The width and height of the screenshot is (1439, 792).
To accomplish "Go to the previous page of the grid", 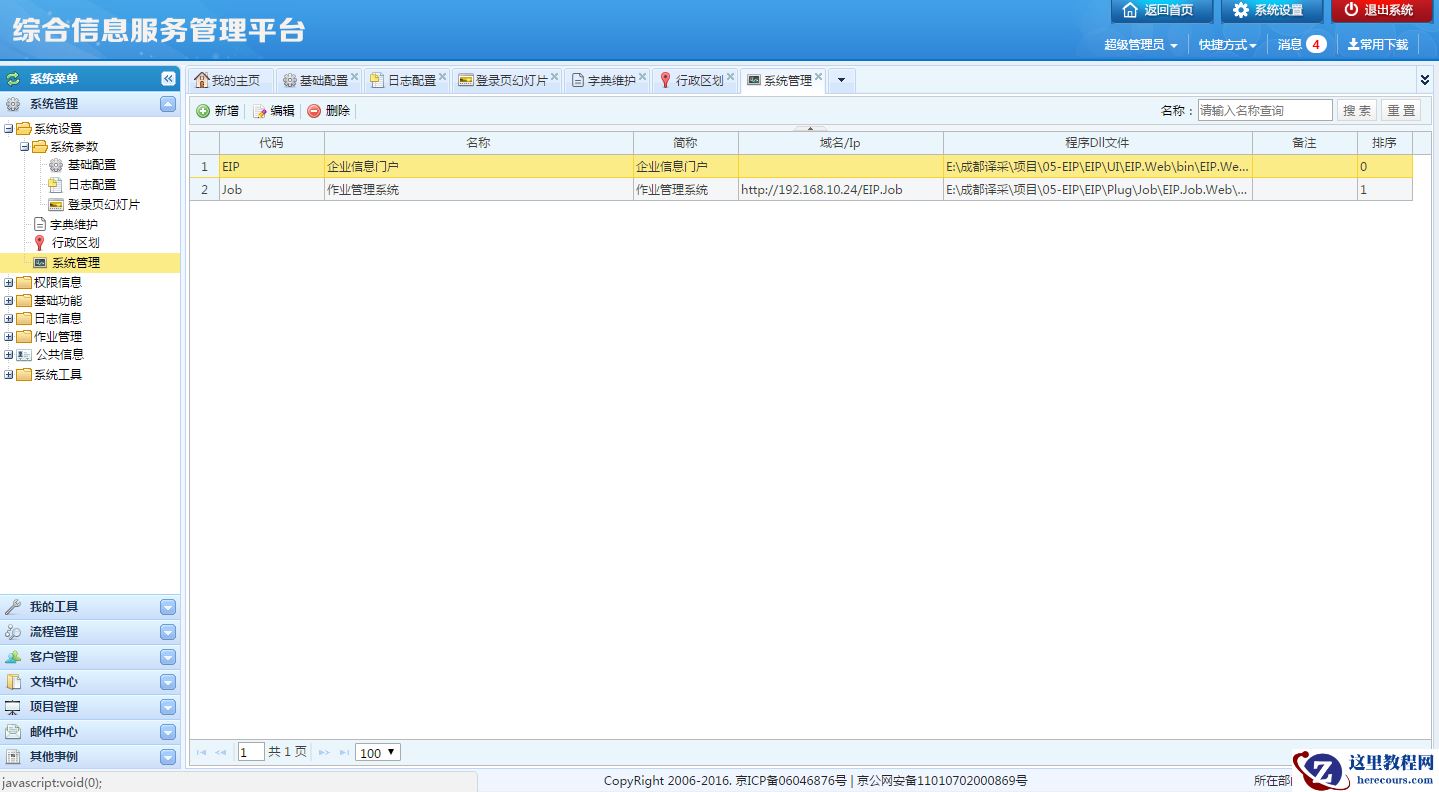I will tap(221, 752).
